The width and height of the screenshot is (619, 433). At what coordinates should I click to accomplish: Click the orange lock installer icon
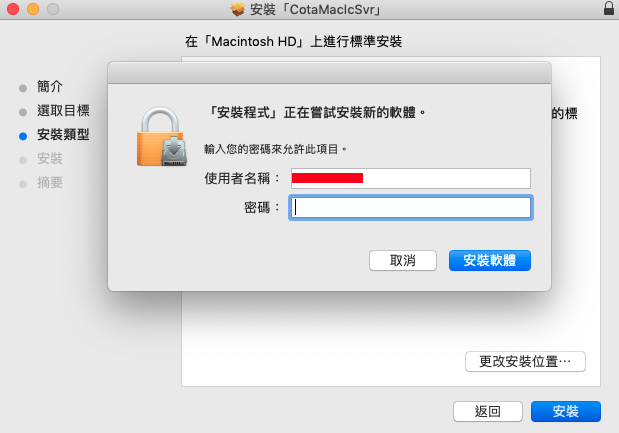(162, 137)
